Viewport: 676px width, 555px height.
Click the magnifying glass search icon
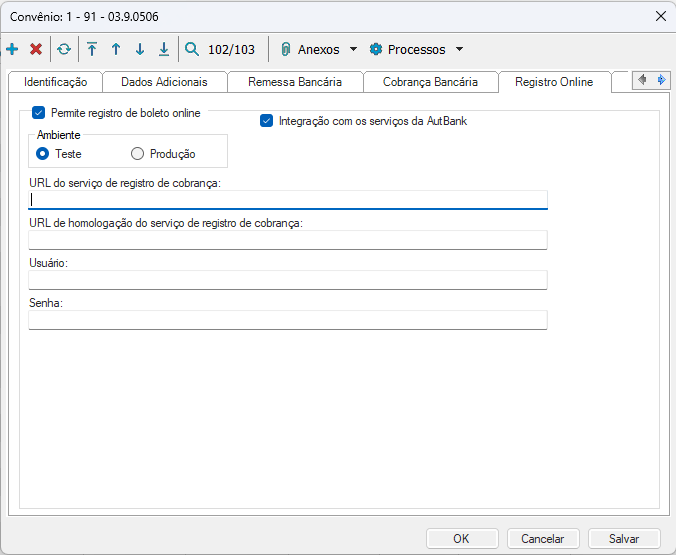click(x=192, y=49)
